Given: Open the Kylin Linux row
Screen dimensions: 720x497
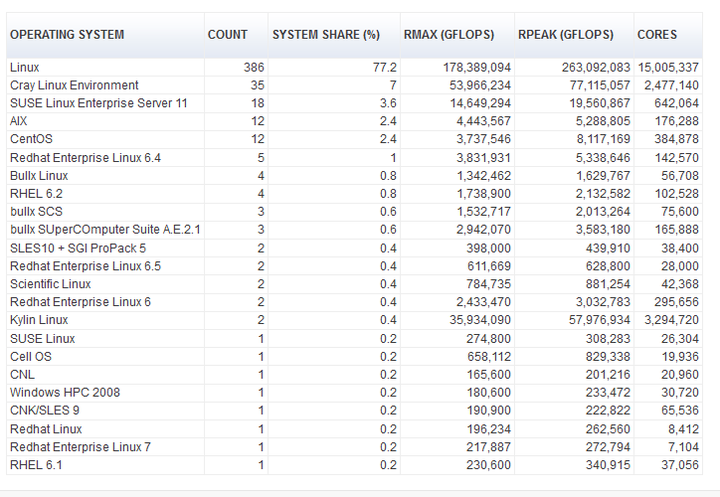Looking at the screenshot, I should [x=39, y=319].
